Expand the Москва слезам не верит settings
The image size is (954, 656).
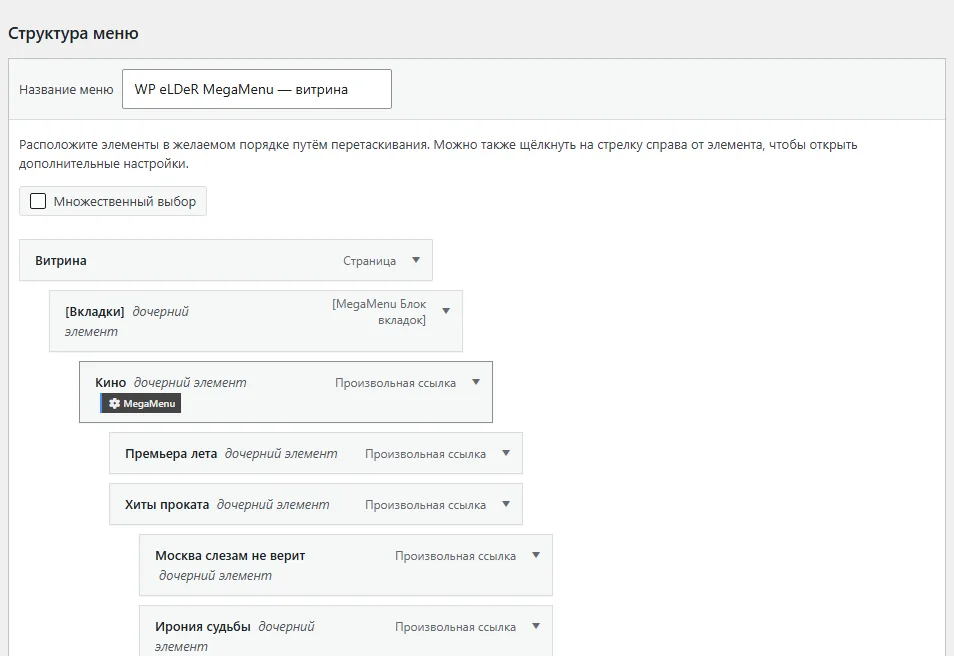click(535, 555)
